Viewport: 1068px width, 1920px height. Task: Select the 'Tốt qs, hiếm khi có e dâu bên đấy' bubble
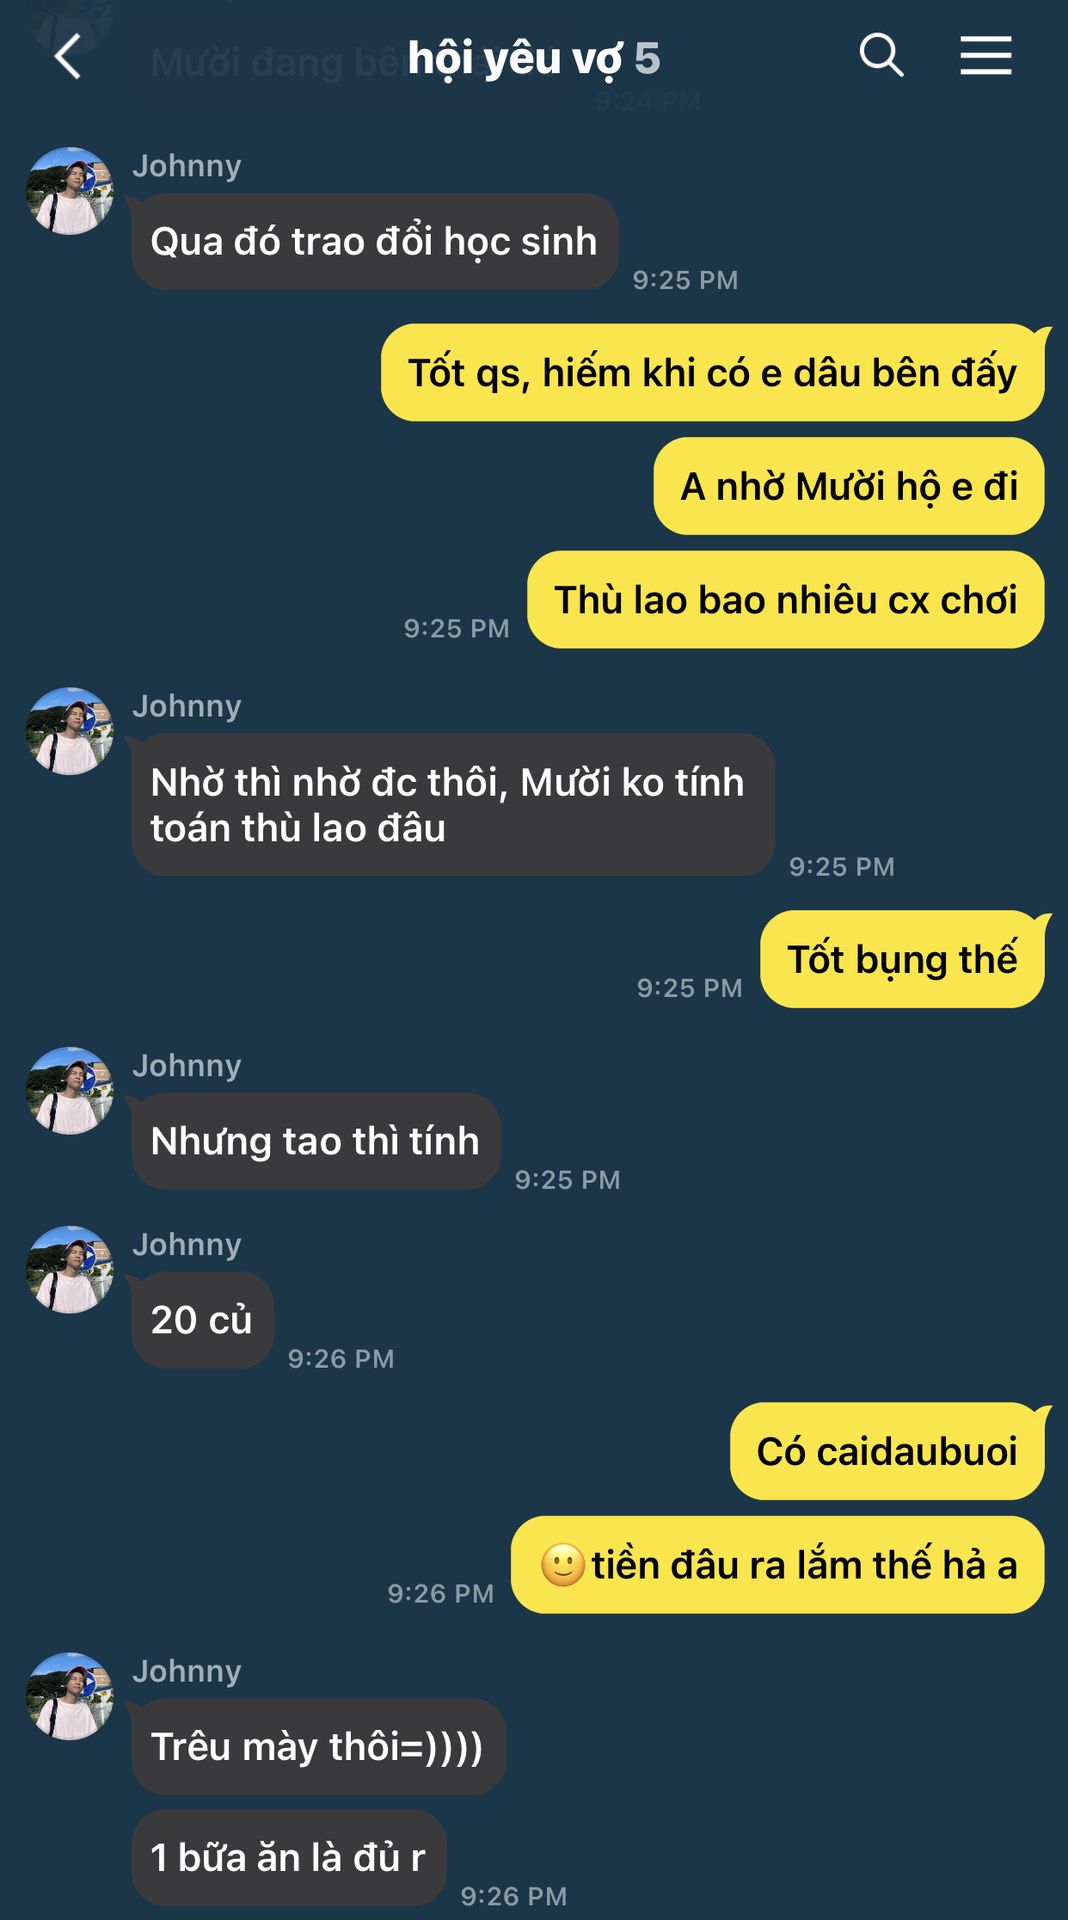click(x=712, y=372)
